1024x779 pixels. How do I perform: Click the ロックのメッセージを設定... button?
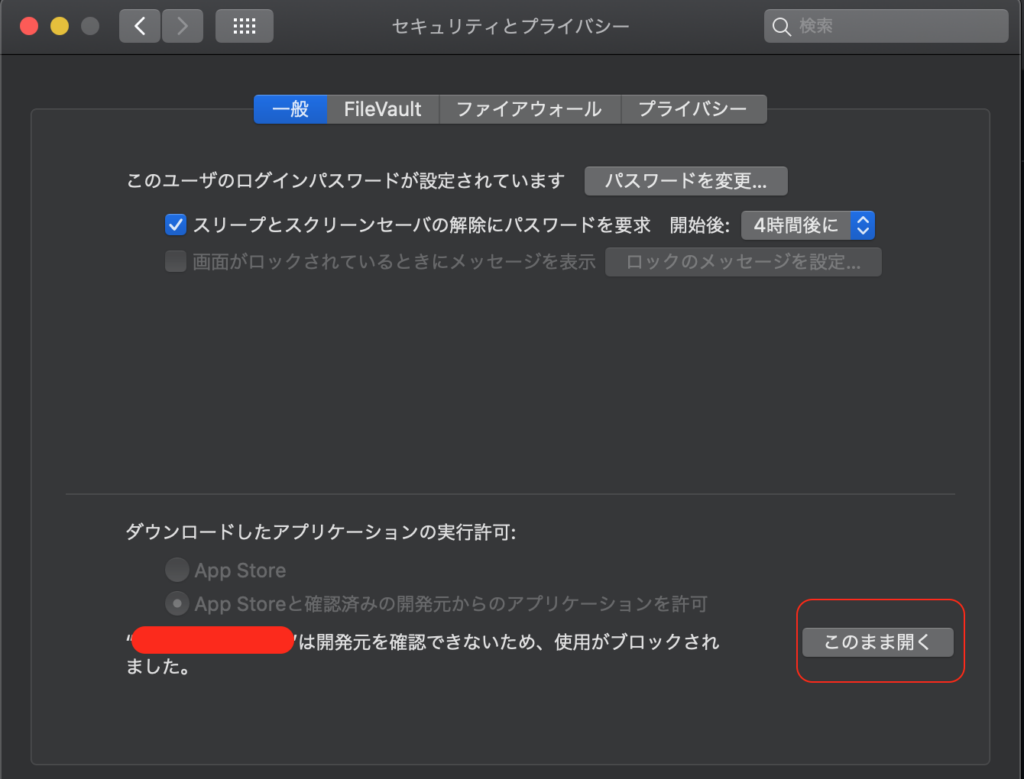[x=743, y=262]
